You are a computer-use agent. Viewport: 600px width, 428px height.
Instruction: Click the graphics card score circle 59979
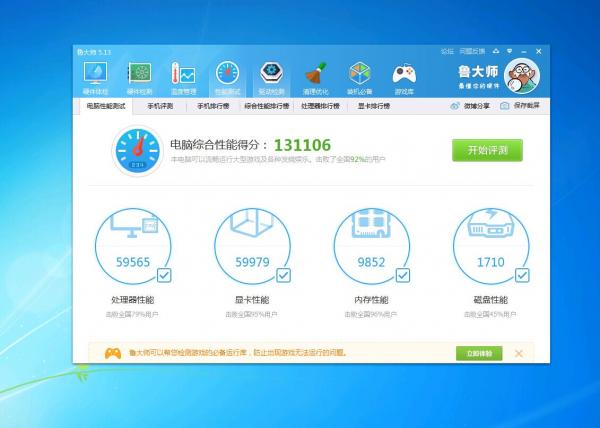[x=252, y=246]
